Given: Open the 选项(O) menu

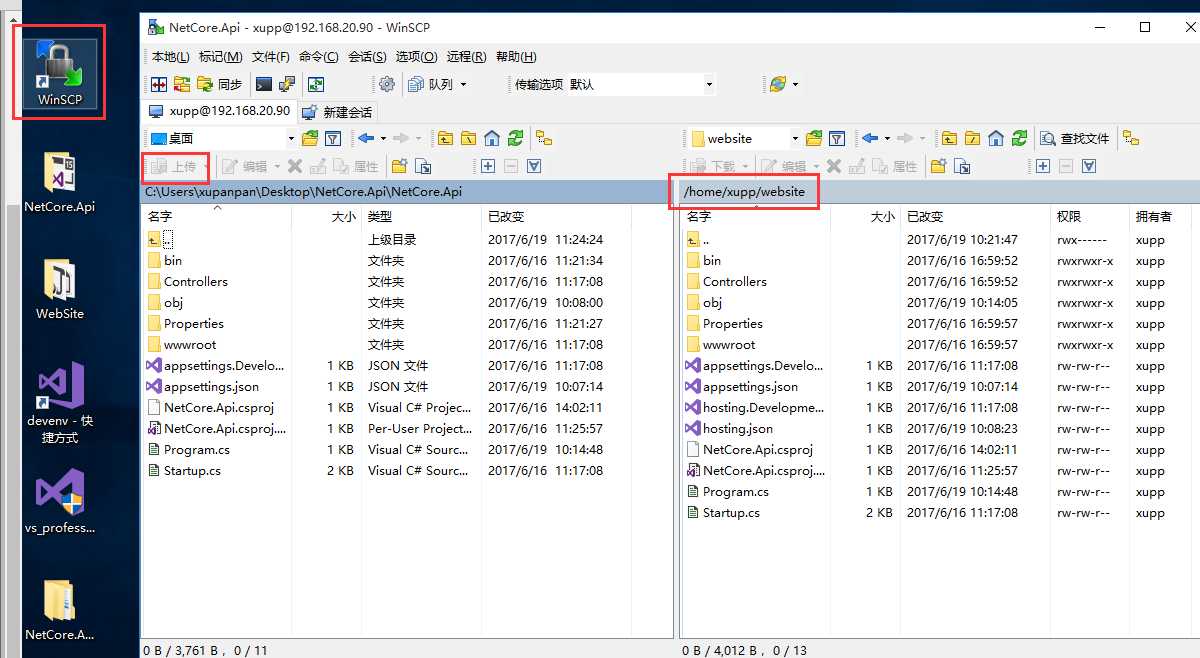Looking at the screenshot, I should coord(416,57).
